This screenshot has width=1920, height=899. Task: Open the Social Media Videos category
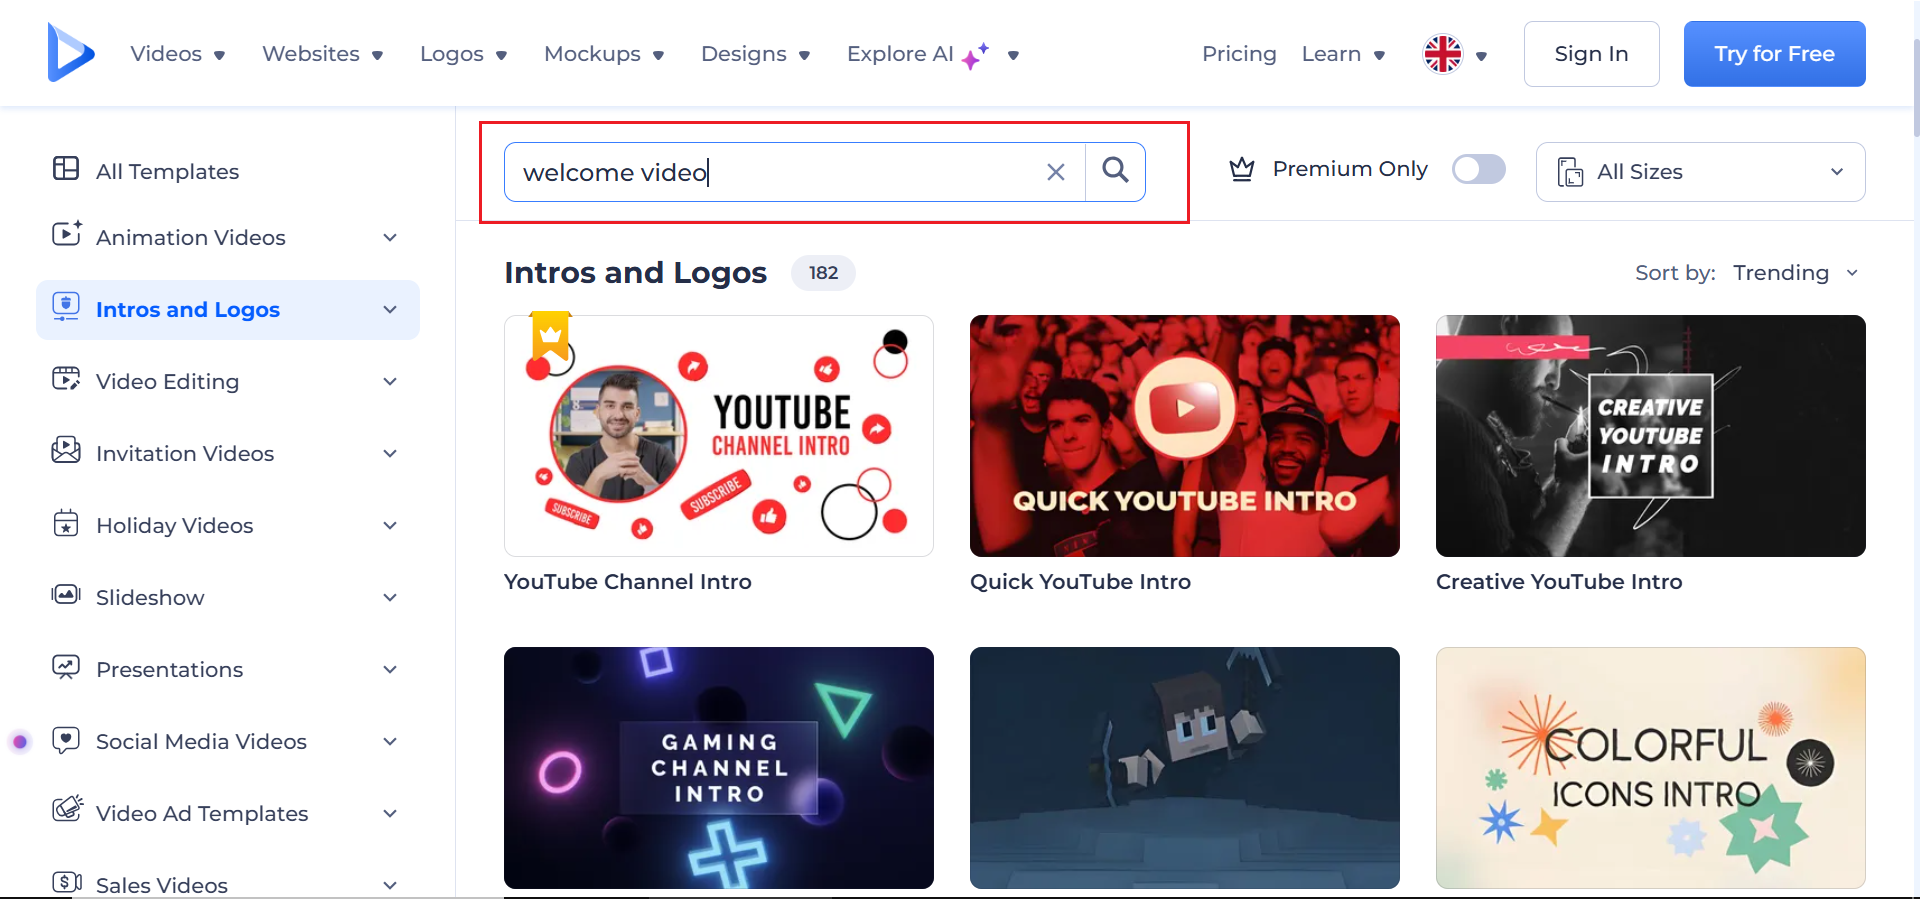(x=201, y=742)
